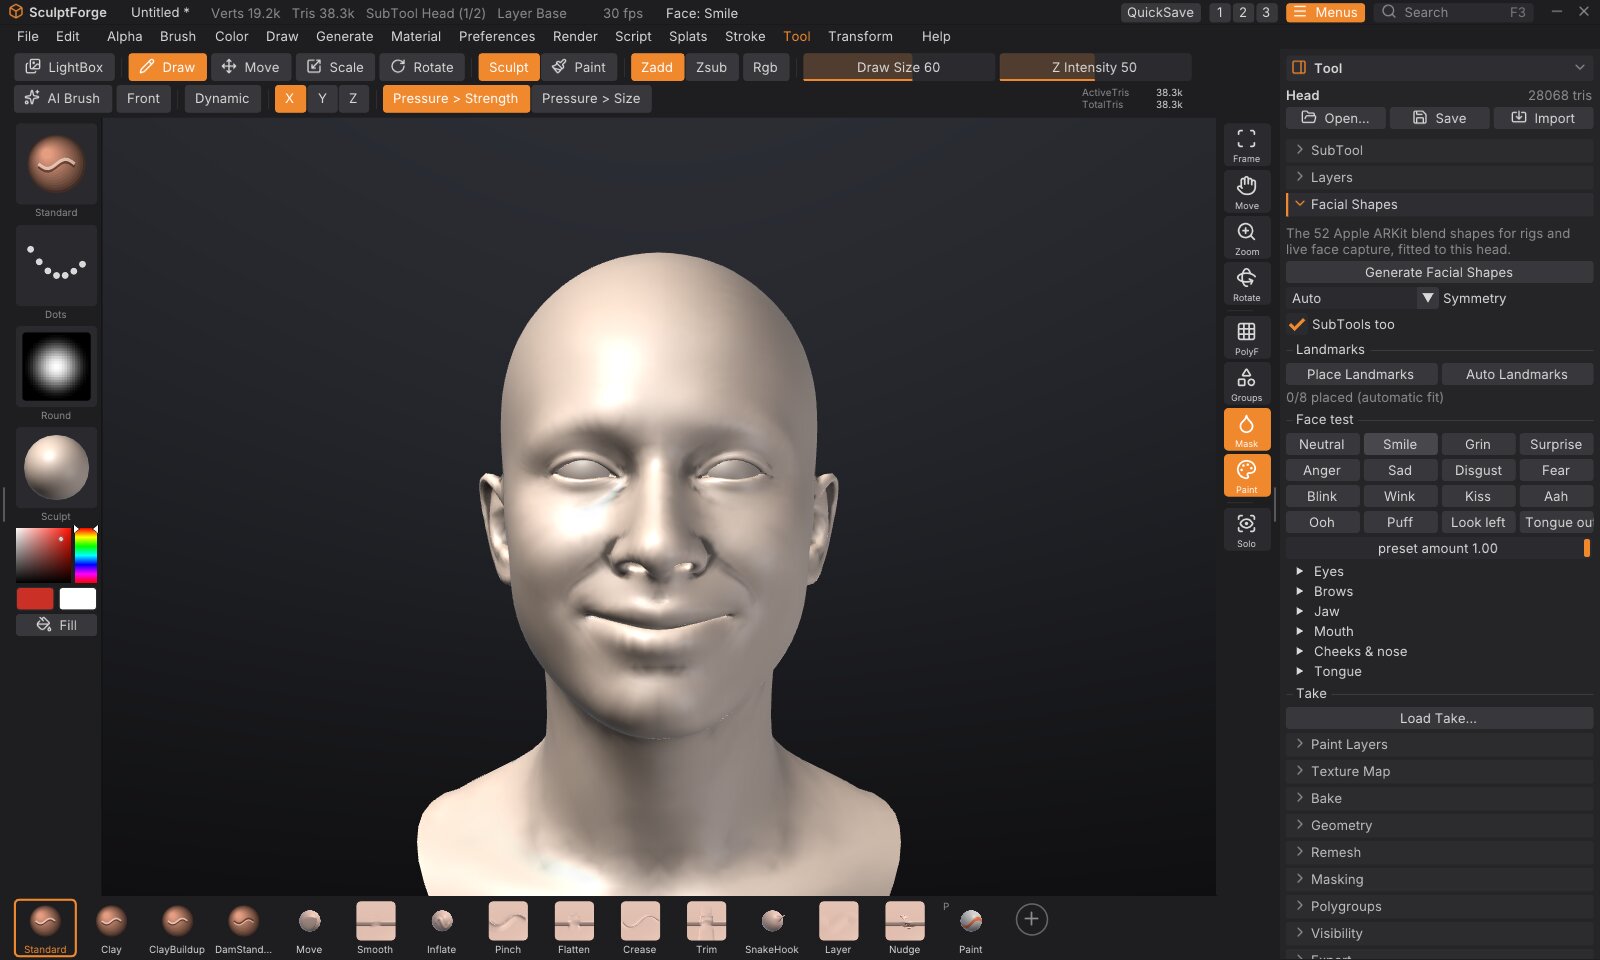Select the Pinch brush
The width and height of the screenshot is (1600, 960).
[508, 928]
